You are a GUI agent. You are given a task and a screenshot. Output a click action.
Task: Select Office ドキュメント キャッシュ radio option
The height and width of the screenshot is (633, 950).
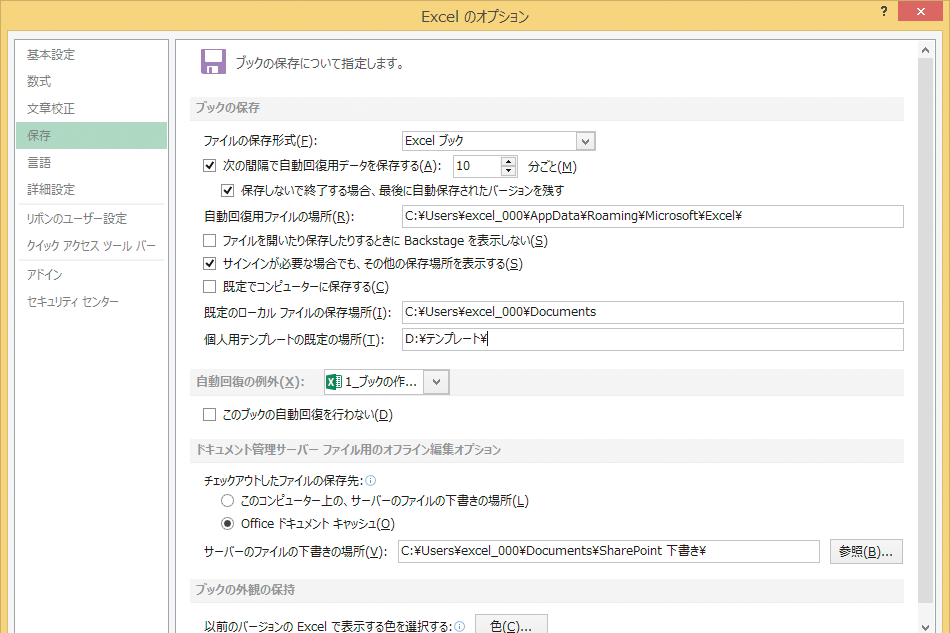pos(227,523)
